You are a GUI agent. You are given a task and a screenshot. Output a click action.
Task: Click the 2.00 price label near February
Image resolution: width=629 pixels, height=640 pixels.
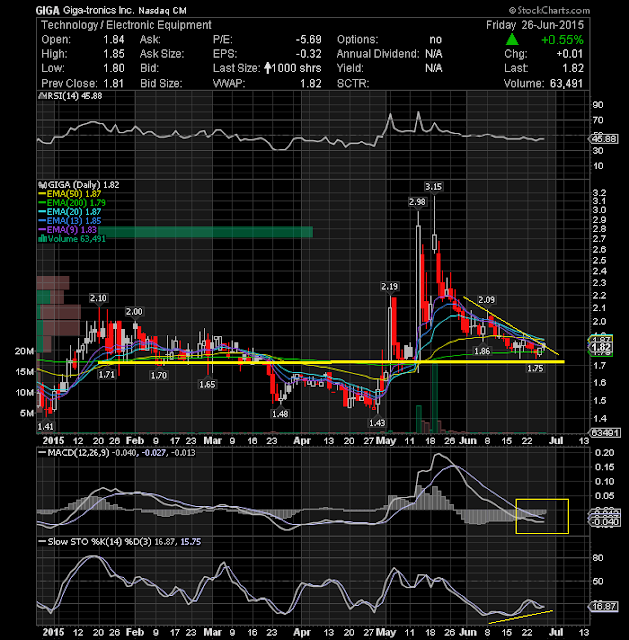(134, 312)
